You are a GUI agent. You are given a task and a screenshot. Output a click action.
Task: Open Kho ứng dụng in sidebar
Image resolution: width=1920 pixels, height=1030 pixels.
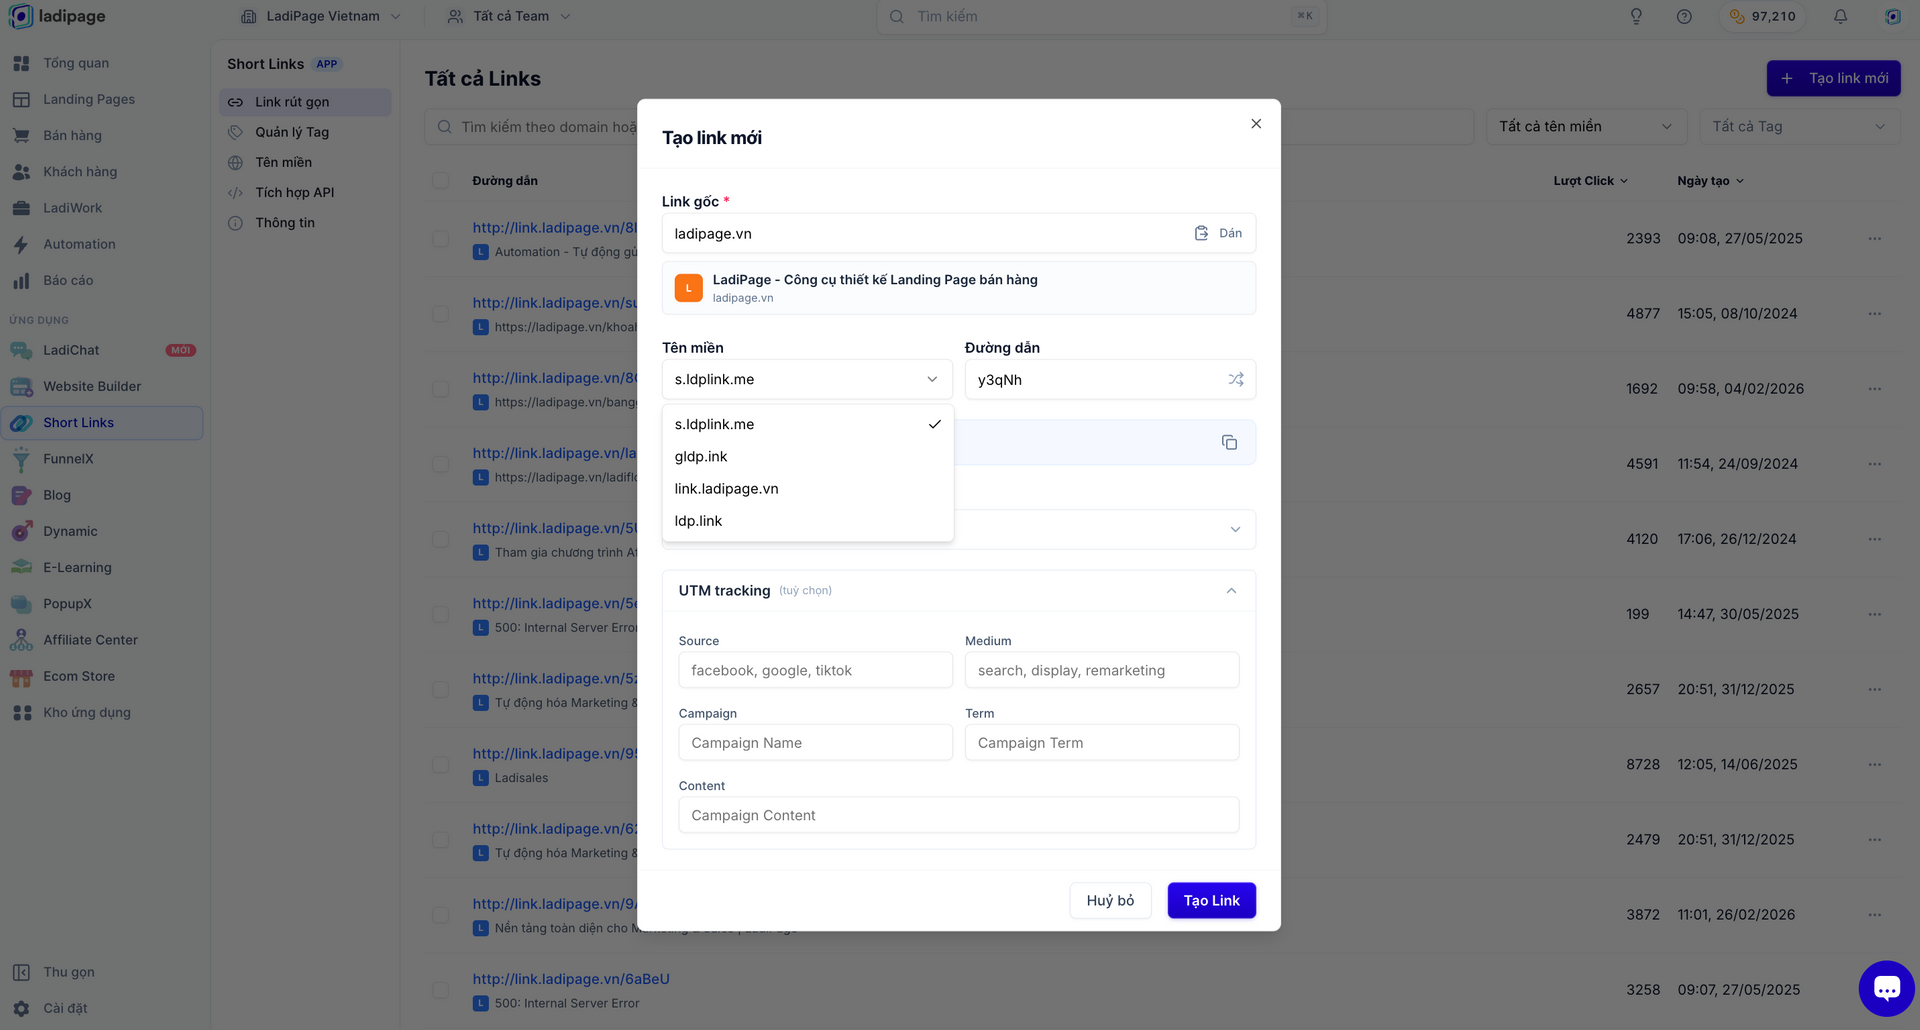pyautogui.click(x=87, y=712)
